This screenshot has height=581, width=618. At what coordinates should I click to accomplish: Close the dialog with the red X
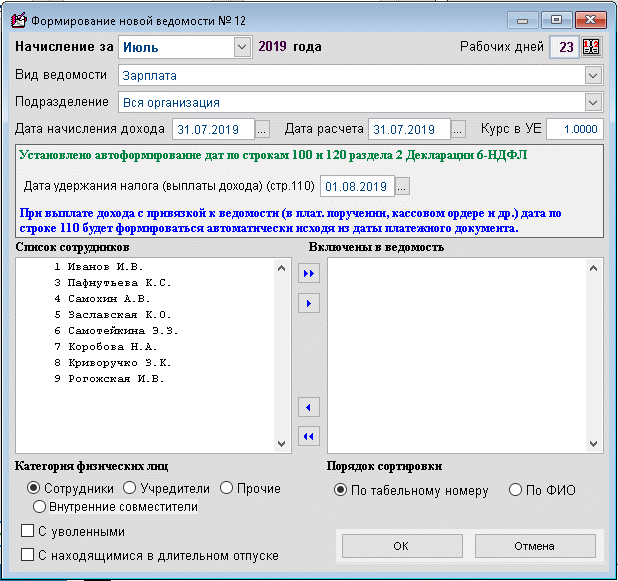tap(590, 20)
